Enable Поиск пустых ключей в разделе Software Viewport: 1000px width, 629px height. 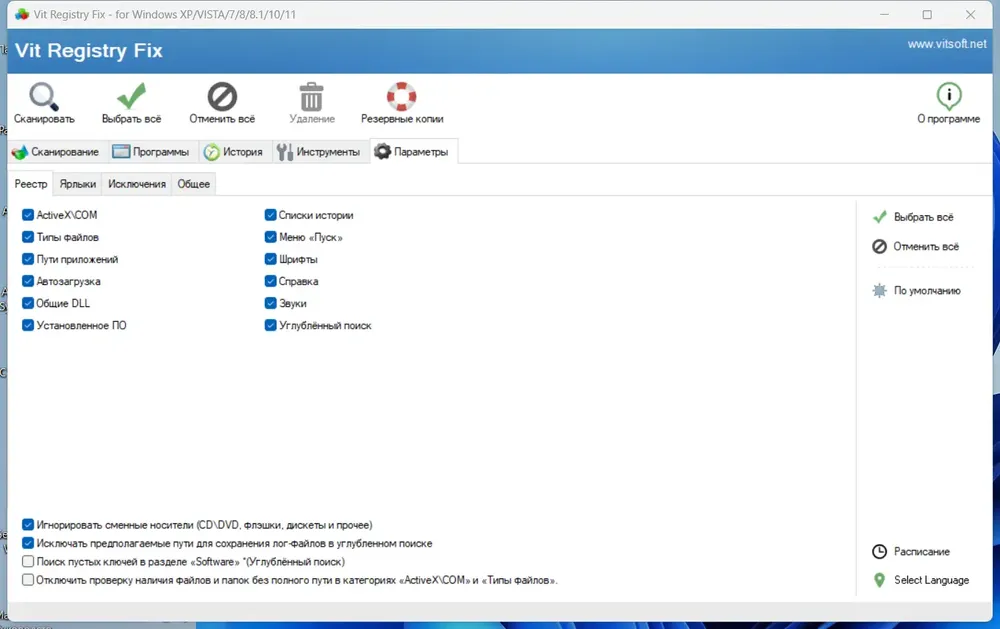[x=28, y=562]
